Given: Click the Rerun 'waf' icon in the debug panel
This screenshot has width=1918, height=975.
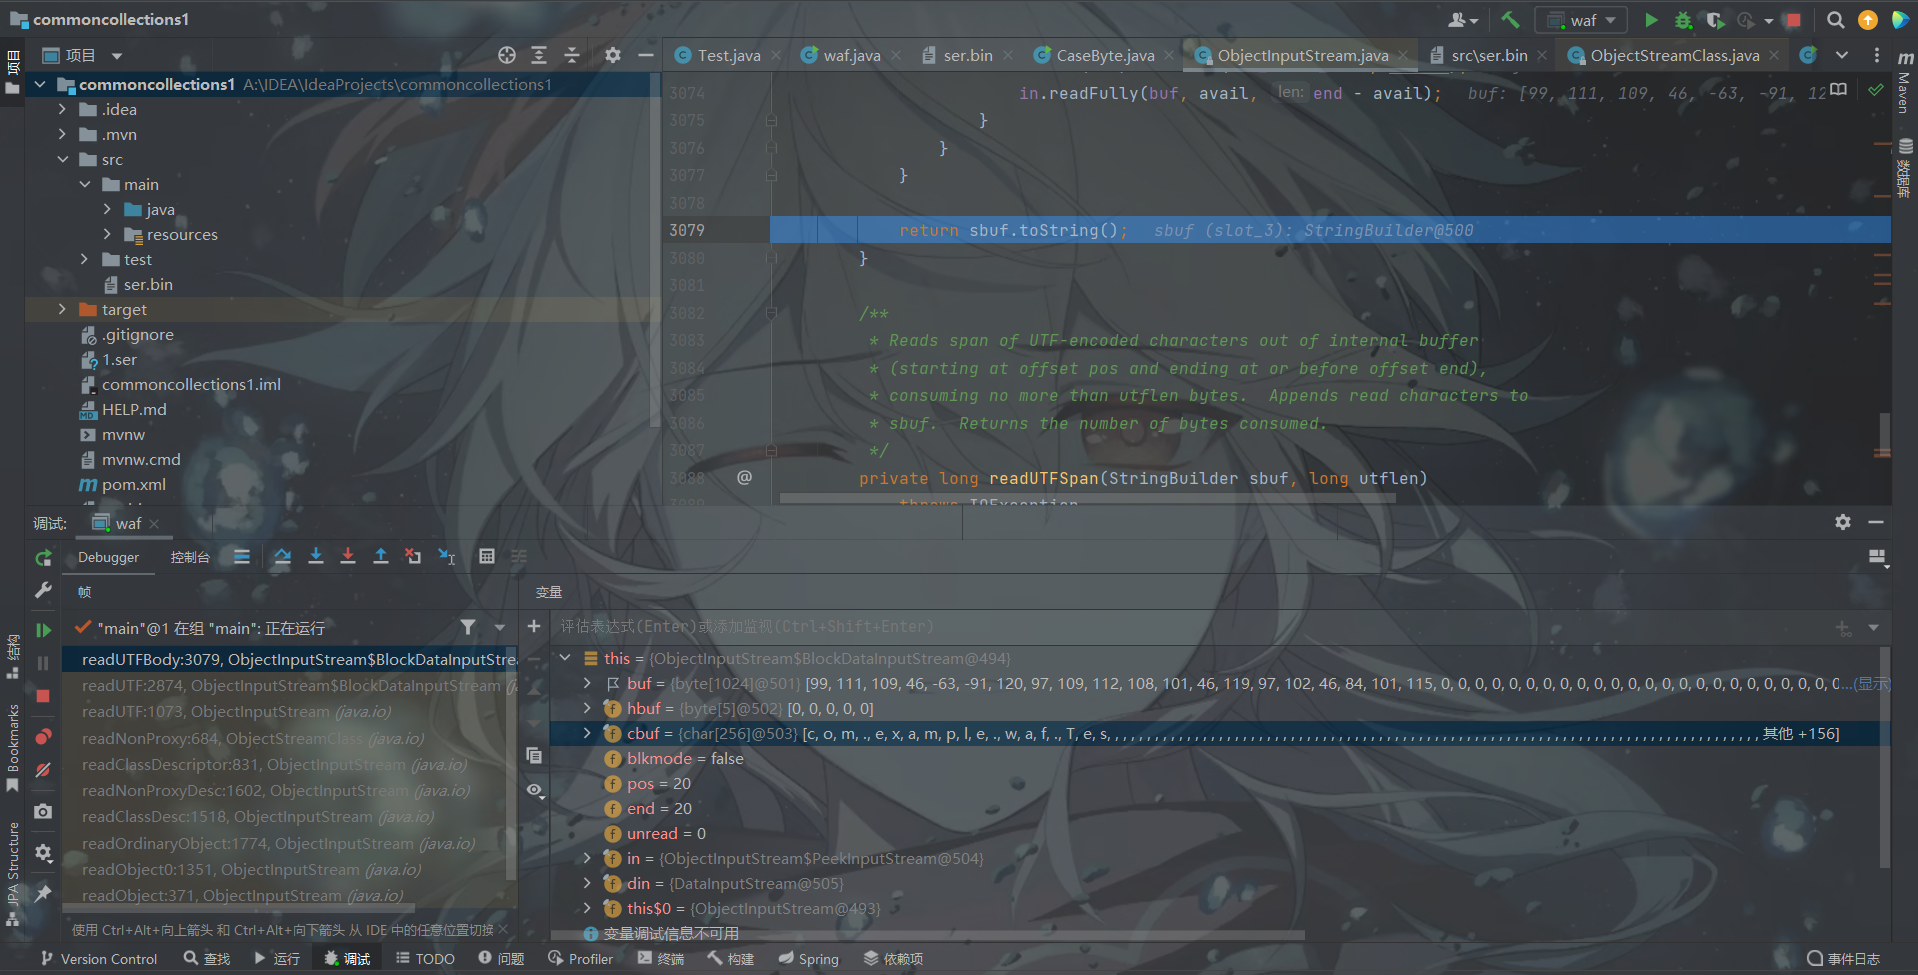Looking at the screenshot, I should tap(43, 558).
